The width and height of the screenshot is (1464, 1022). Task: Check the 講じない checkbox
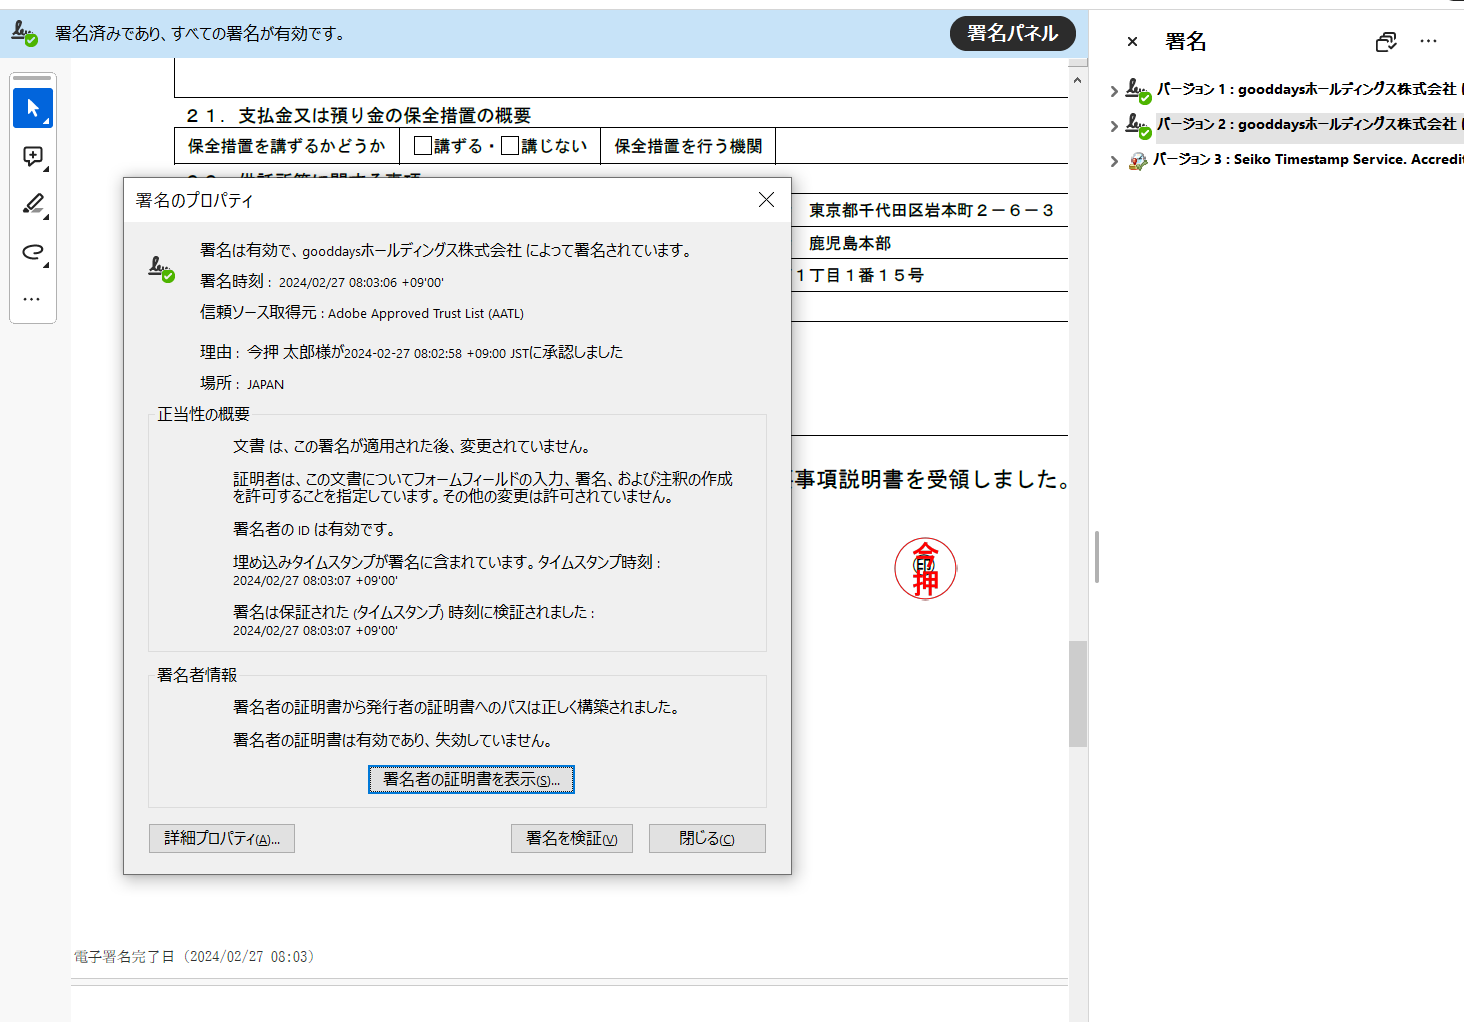tap(510, 146)
